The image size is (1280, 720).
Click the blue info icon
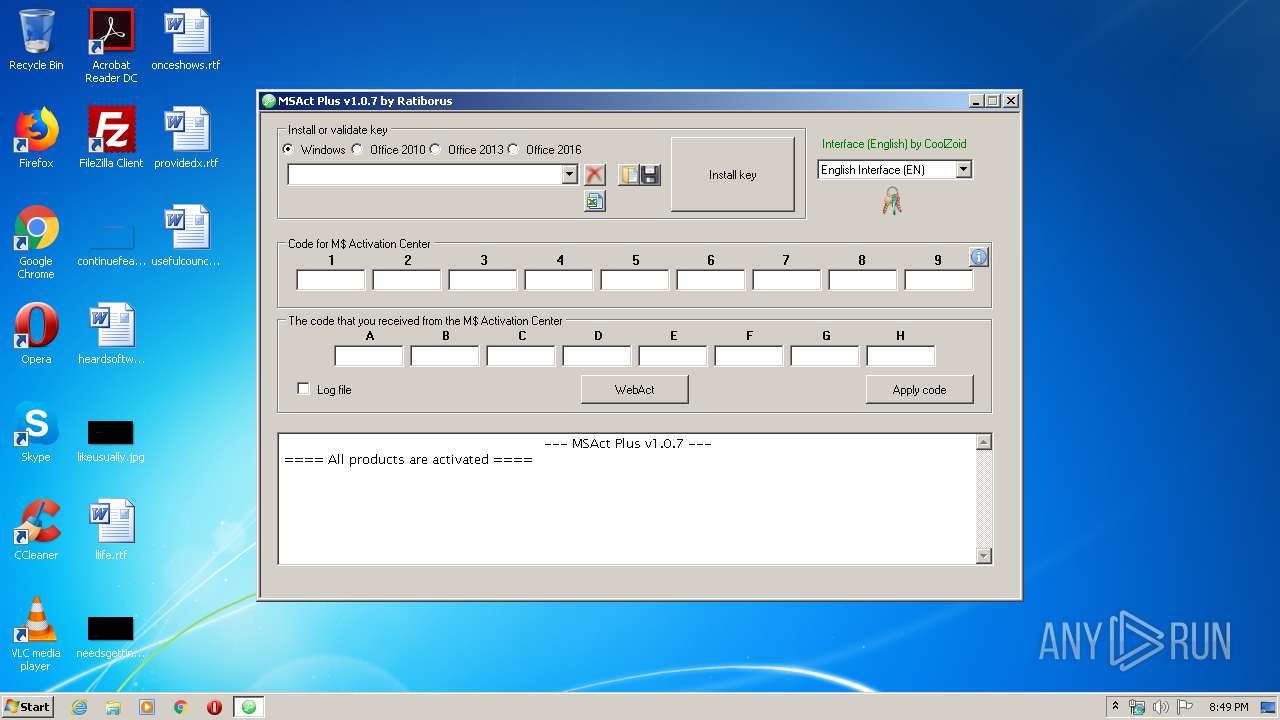click(979, 257)
